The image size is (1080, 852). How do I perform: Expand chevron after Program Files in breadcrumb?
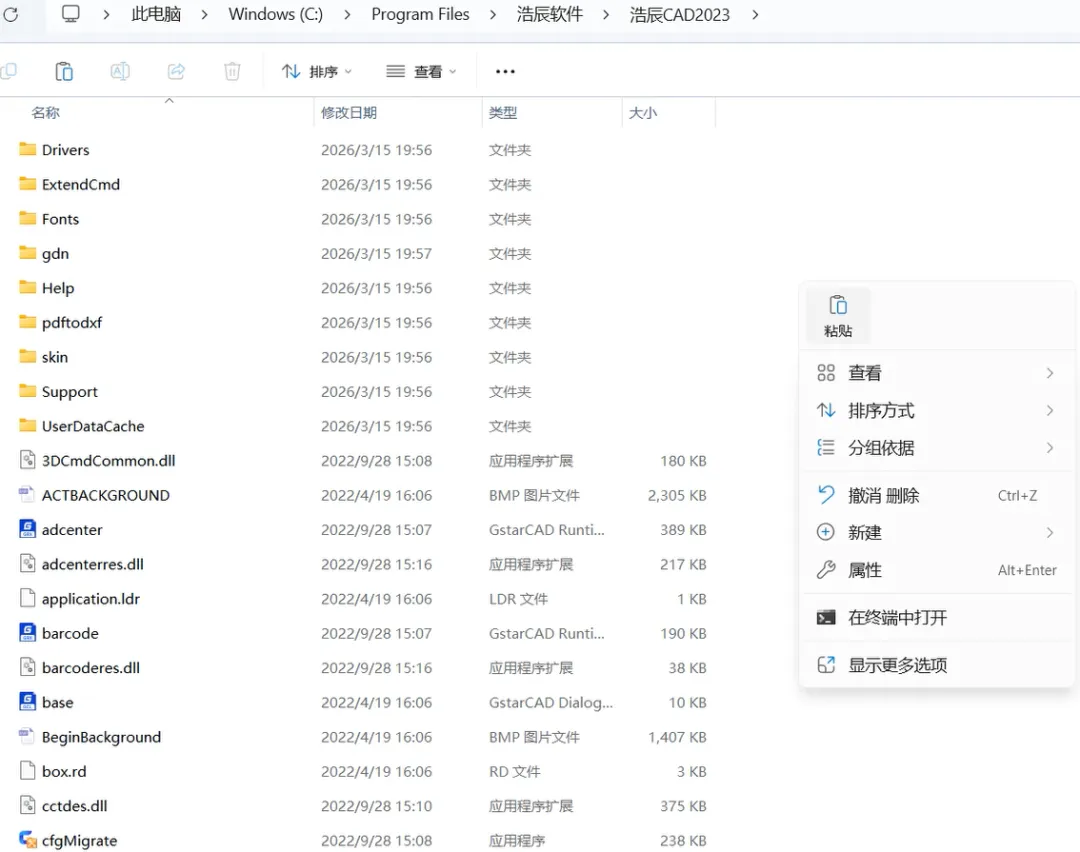[x=492, y=14]
